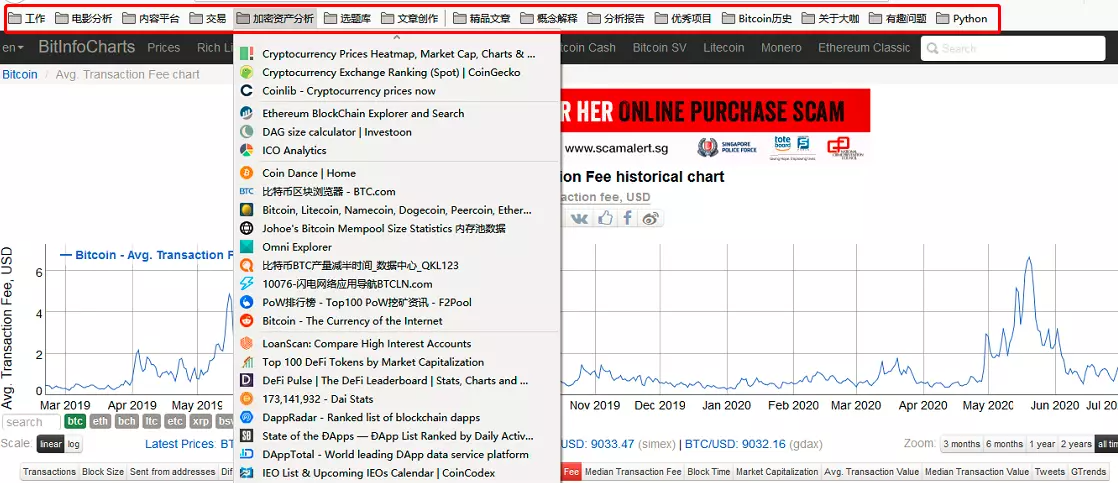Screen dimensions: 1118x483
Task: Open the Omni Explorer bookmark
Action: tap(296, 247)
